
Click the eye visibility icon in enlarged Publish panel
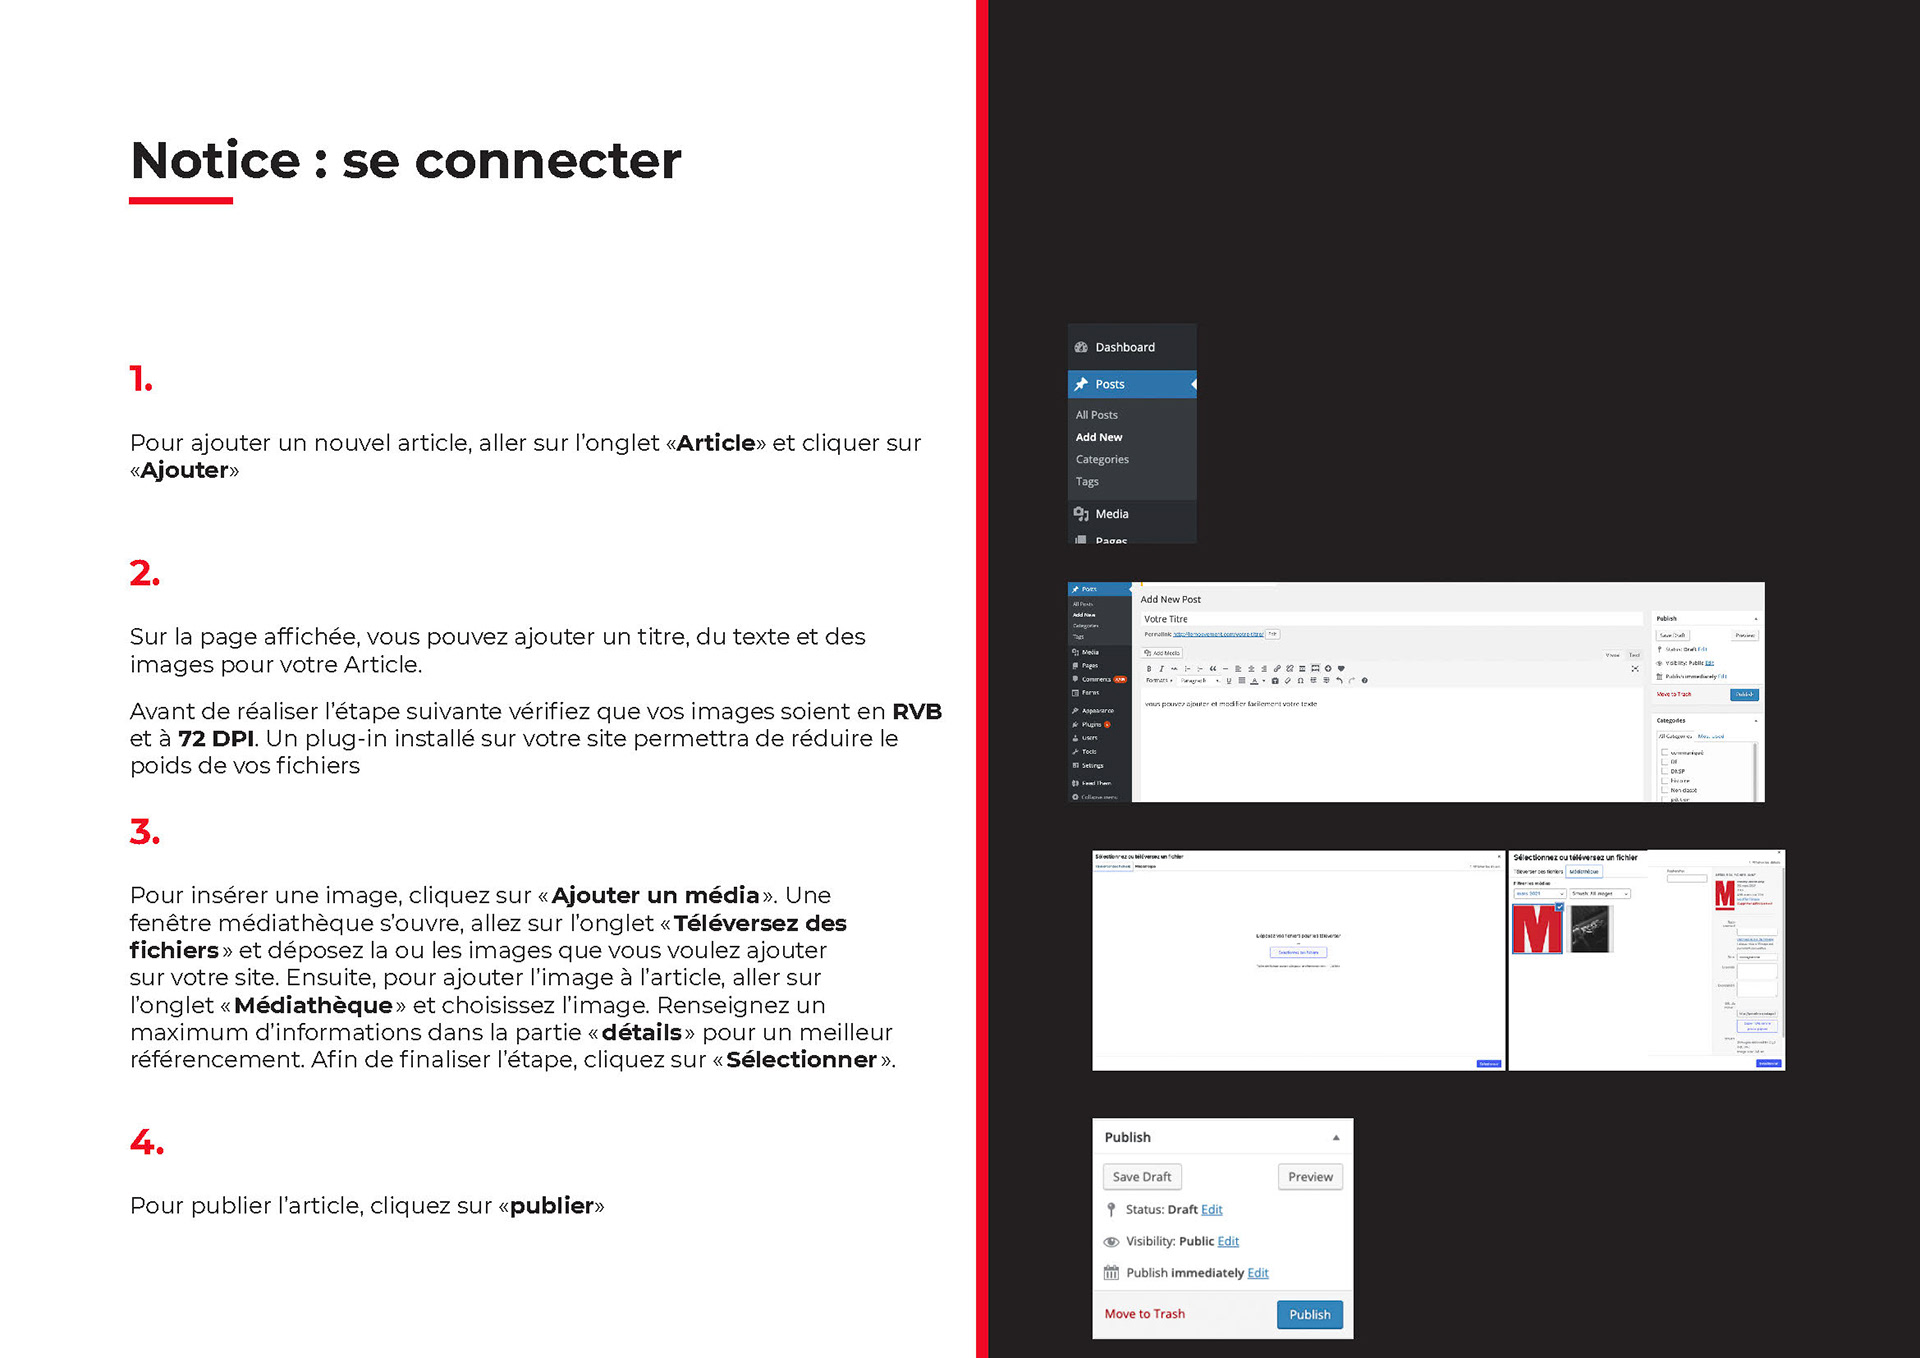1111,1242
